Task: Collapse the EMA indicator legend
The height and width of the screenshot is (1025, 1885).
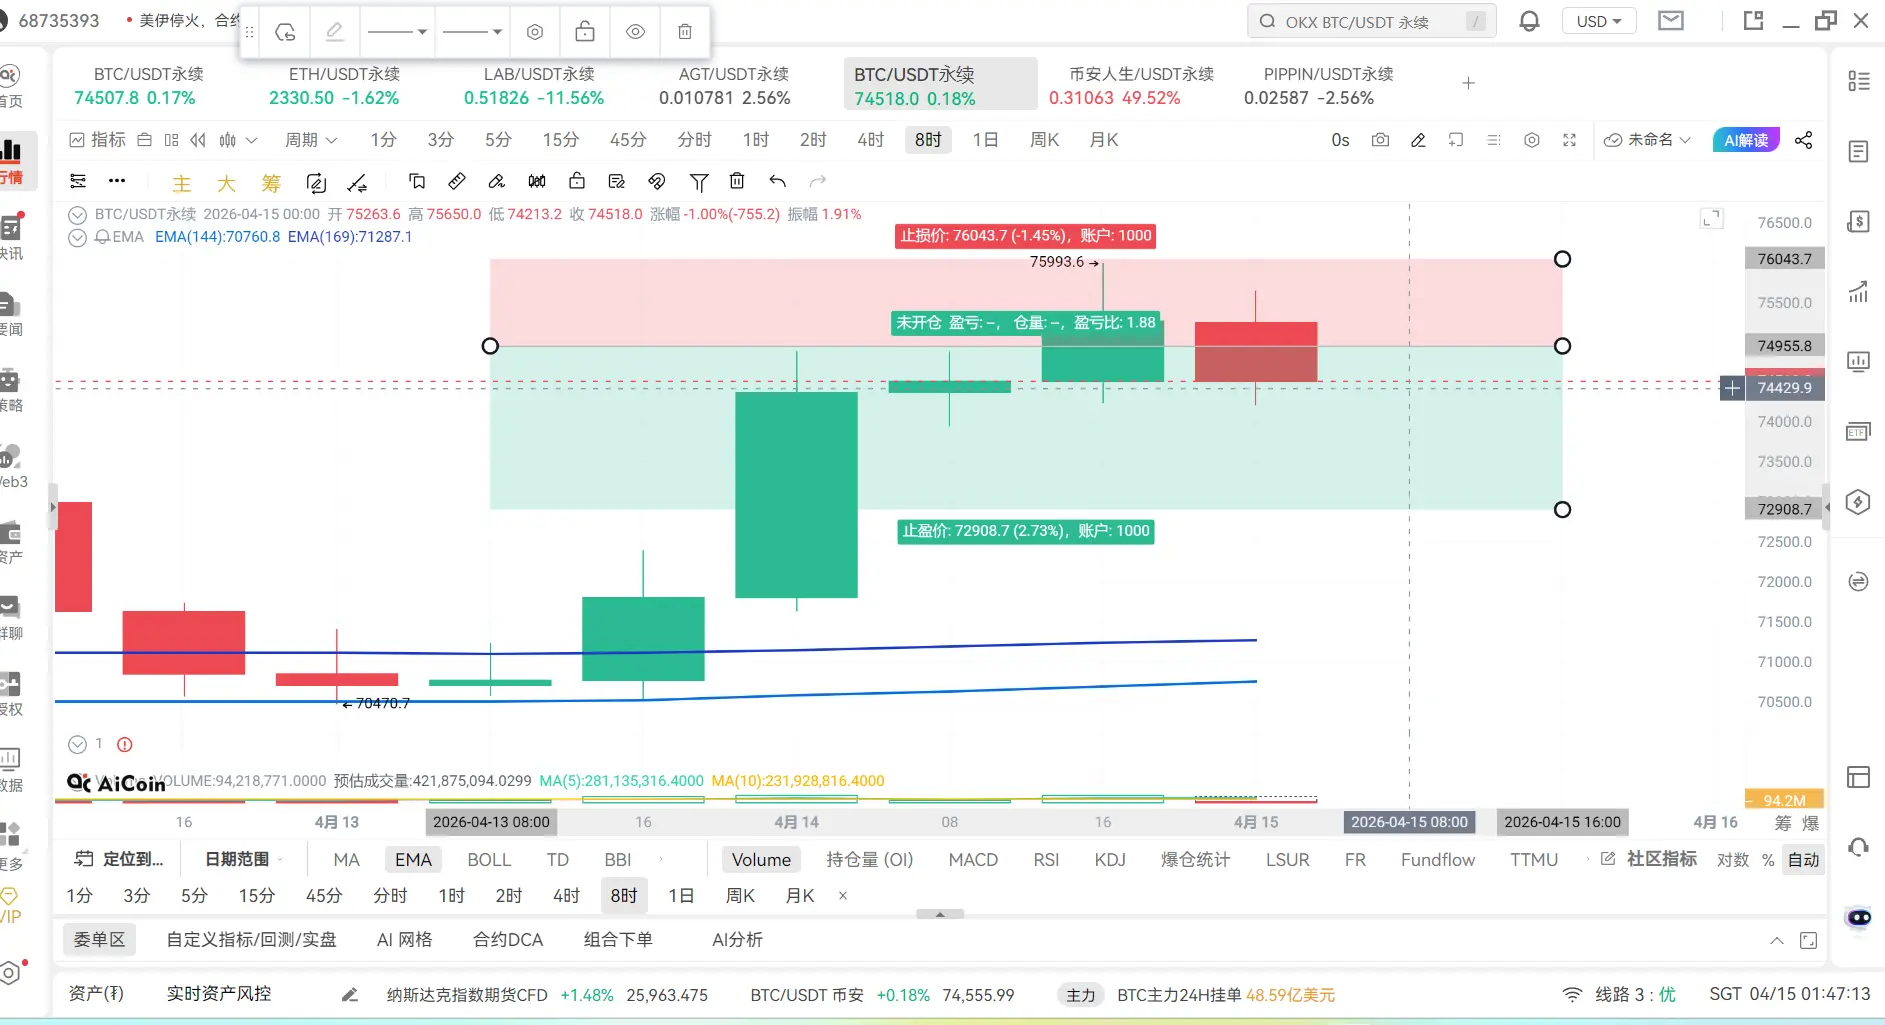Action: pyautogui.click(x=77, y=237)
